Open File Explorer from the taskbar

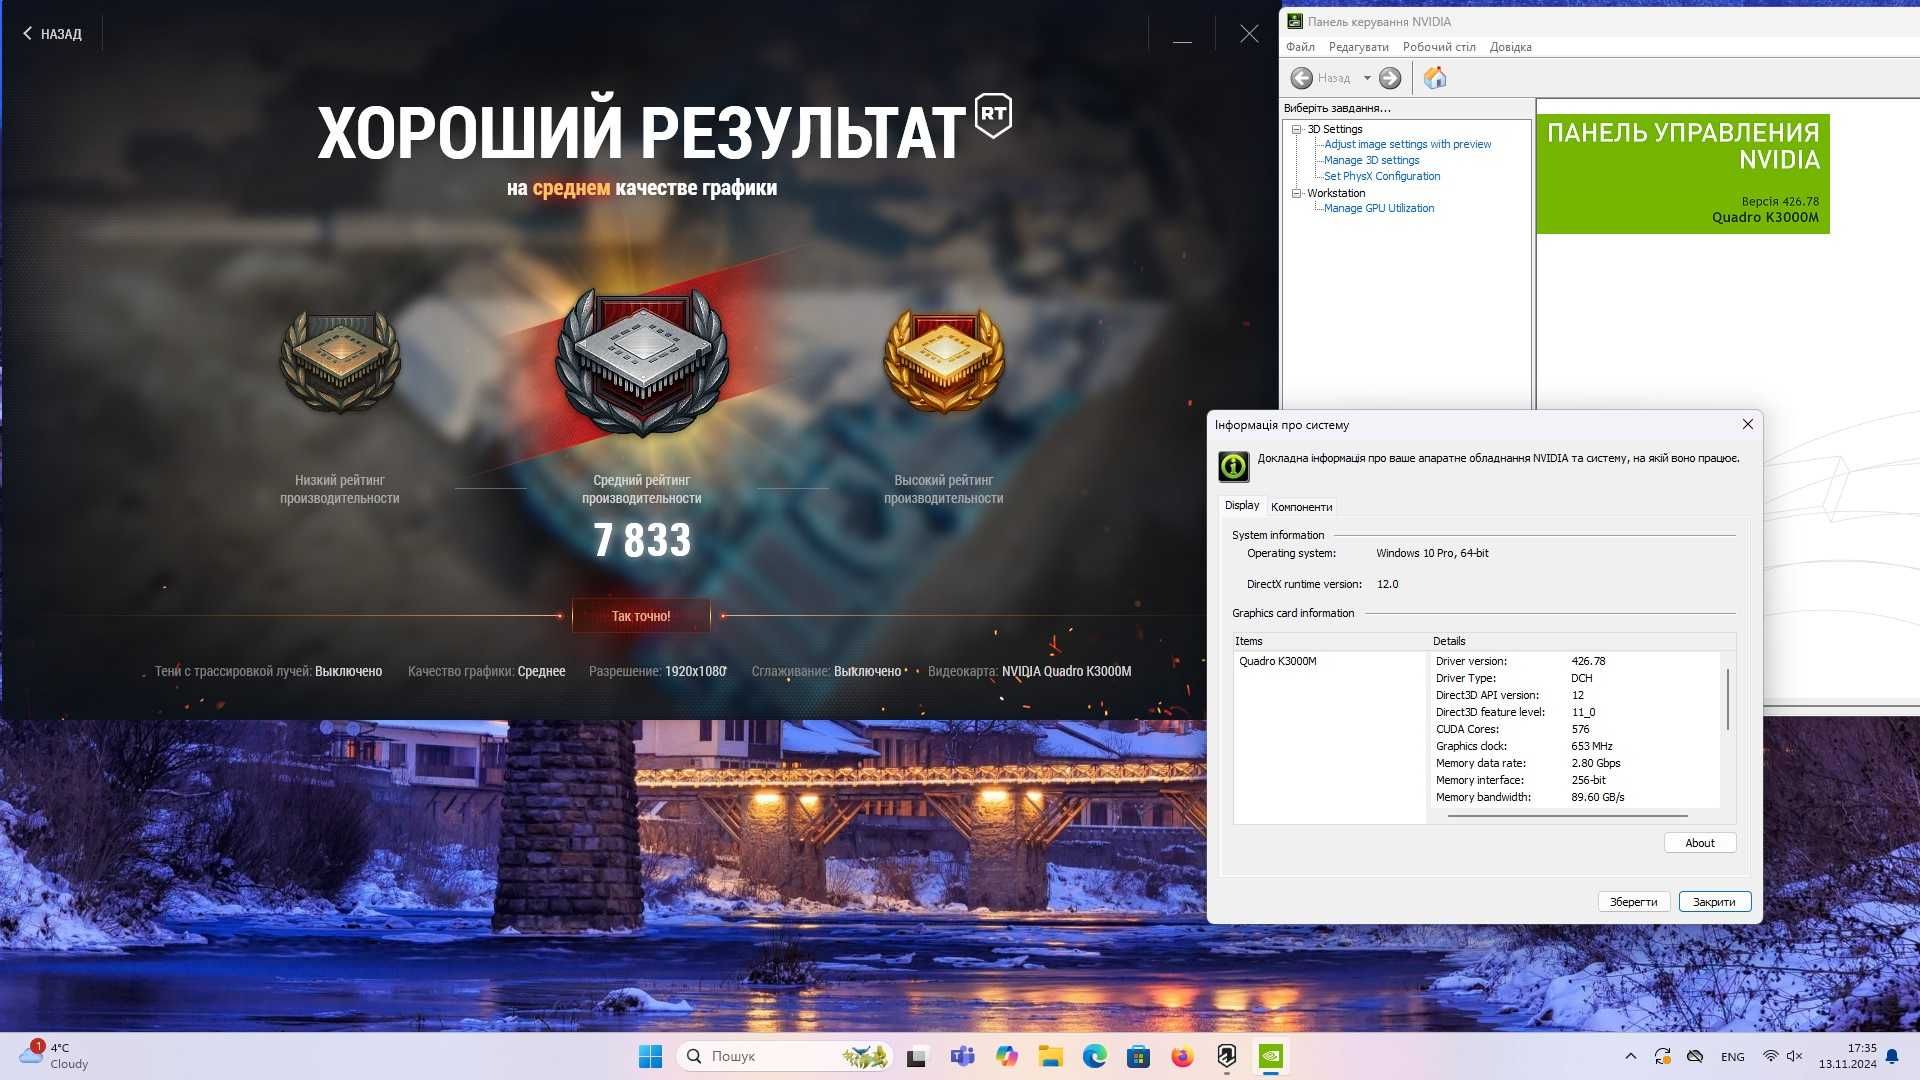(x=1050, y=1056)
